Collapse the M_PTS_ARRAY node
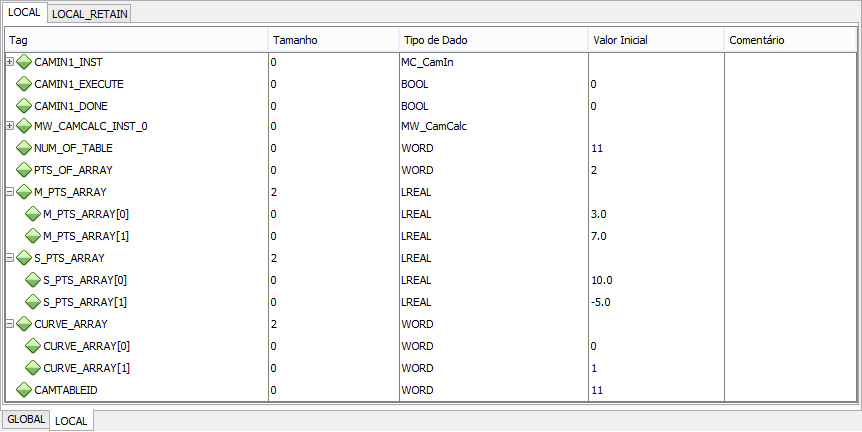The width and height of the screenshot is (862, 432). (10, 192)
